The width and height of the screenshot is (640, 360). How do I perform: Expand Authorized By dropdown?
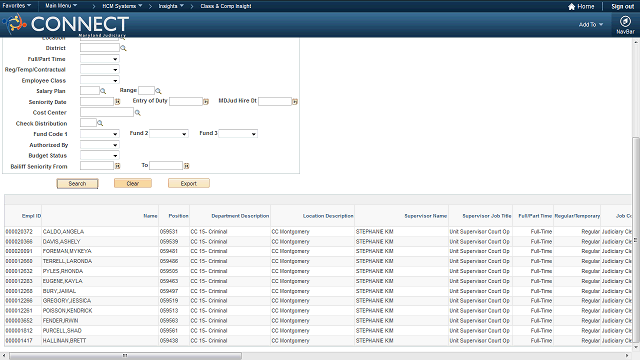click(x=100, y=144)
